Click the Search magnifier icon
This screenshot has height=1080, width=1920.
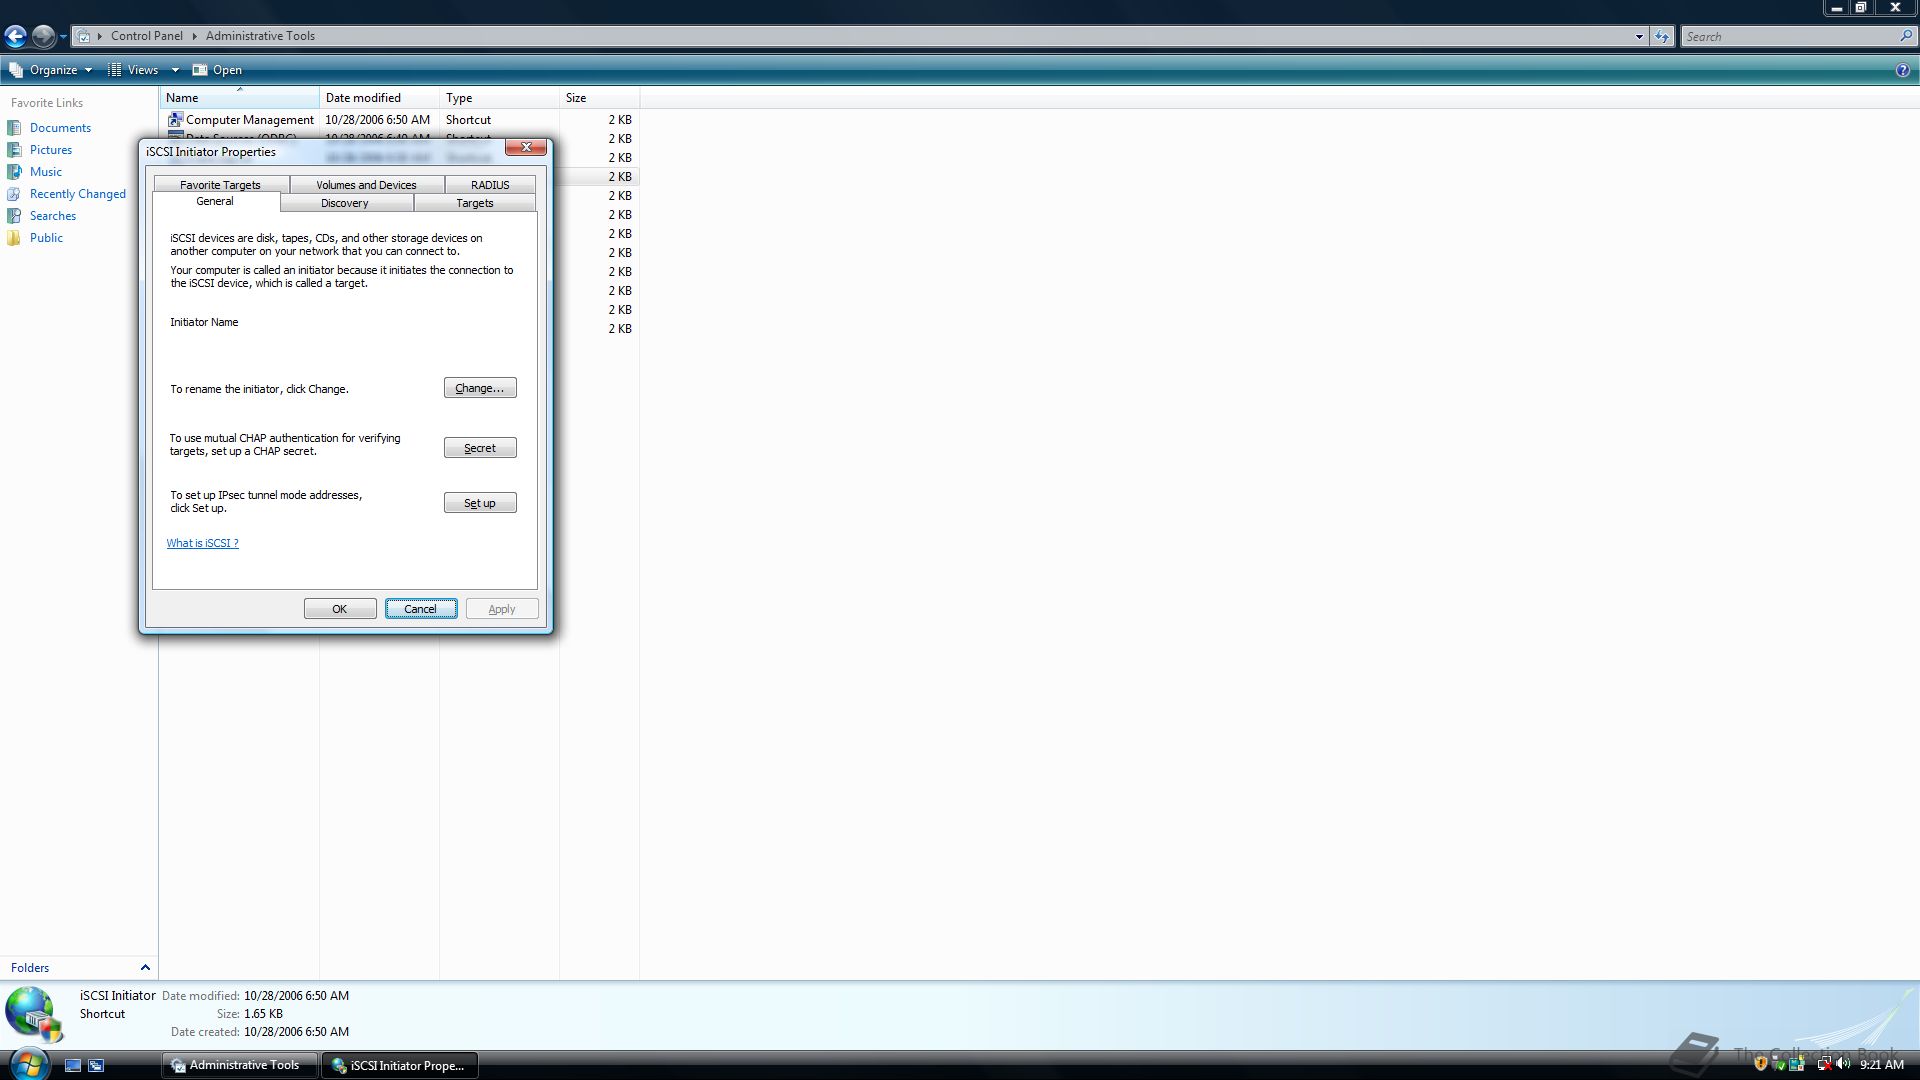click(1906, 36)
